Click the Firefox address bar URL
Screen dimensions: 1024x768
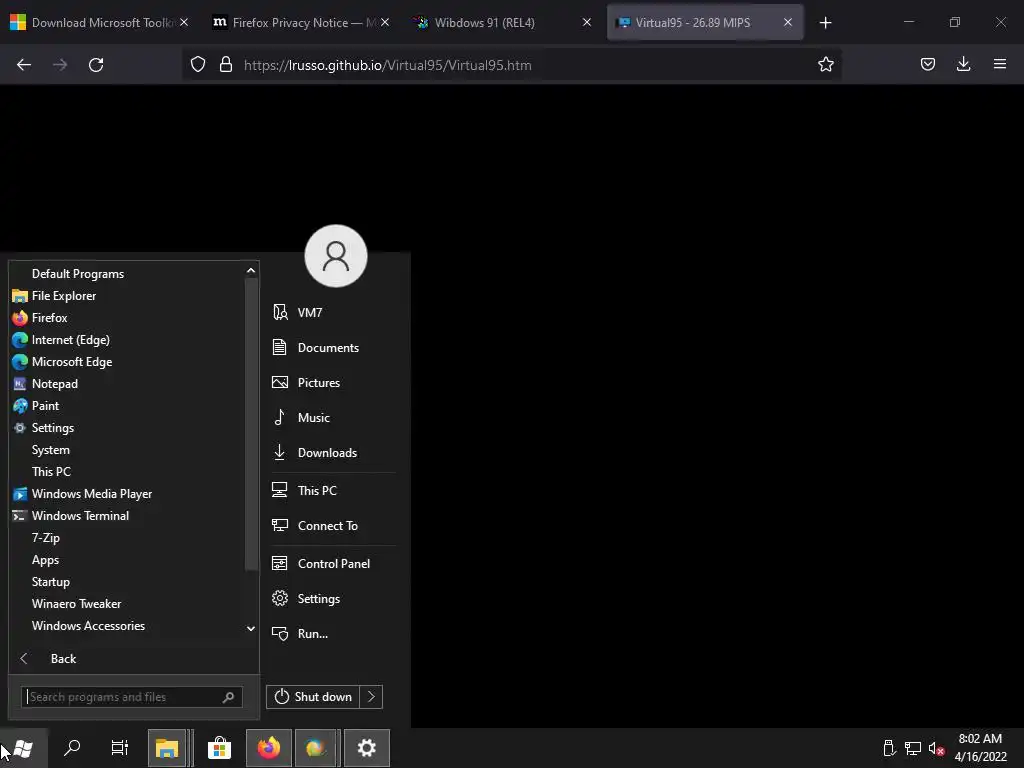pyautogui.click(x=387, y=65)
